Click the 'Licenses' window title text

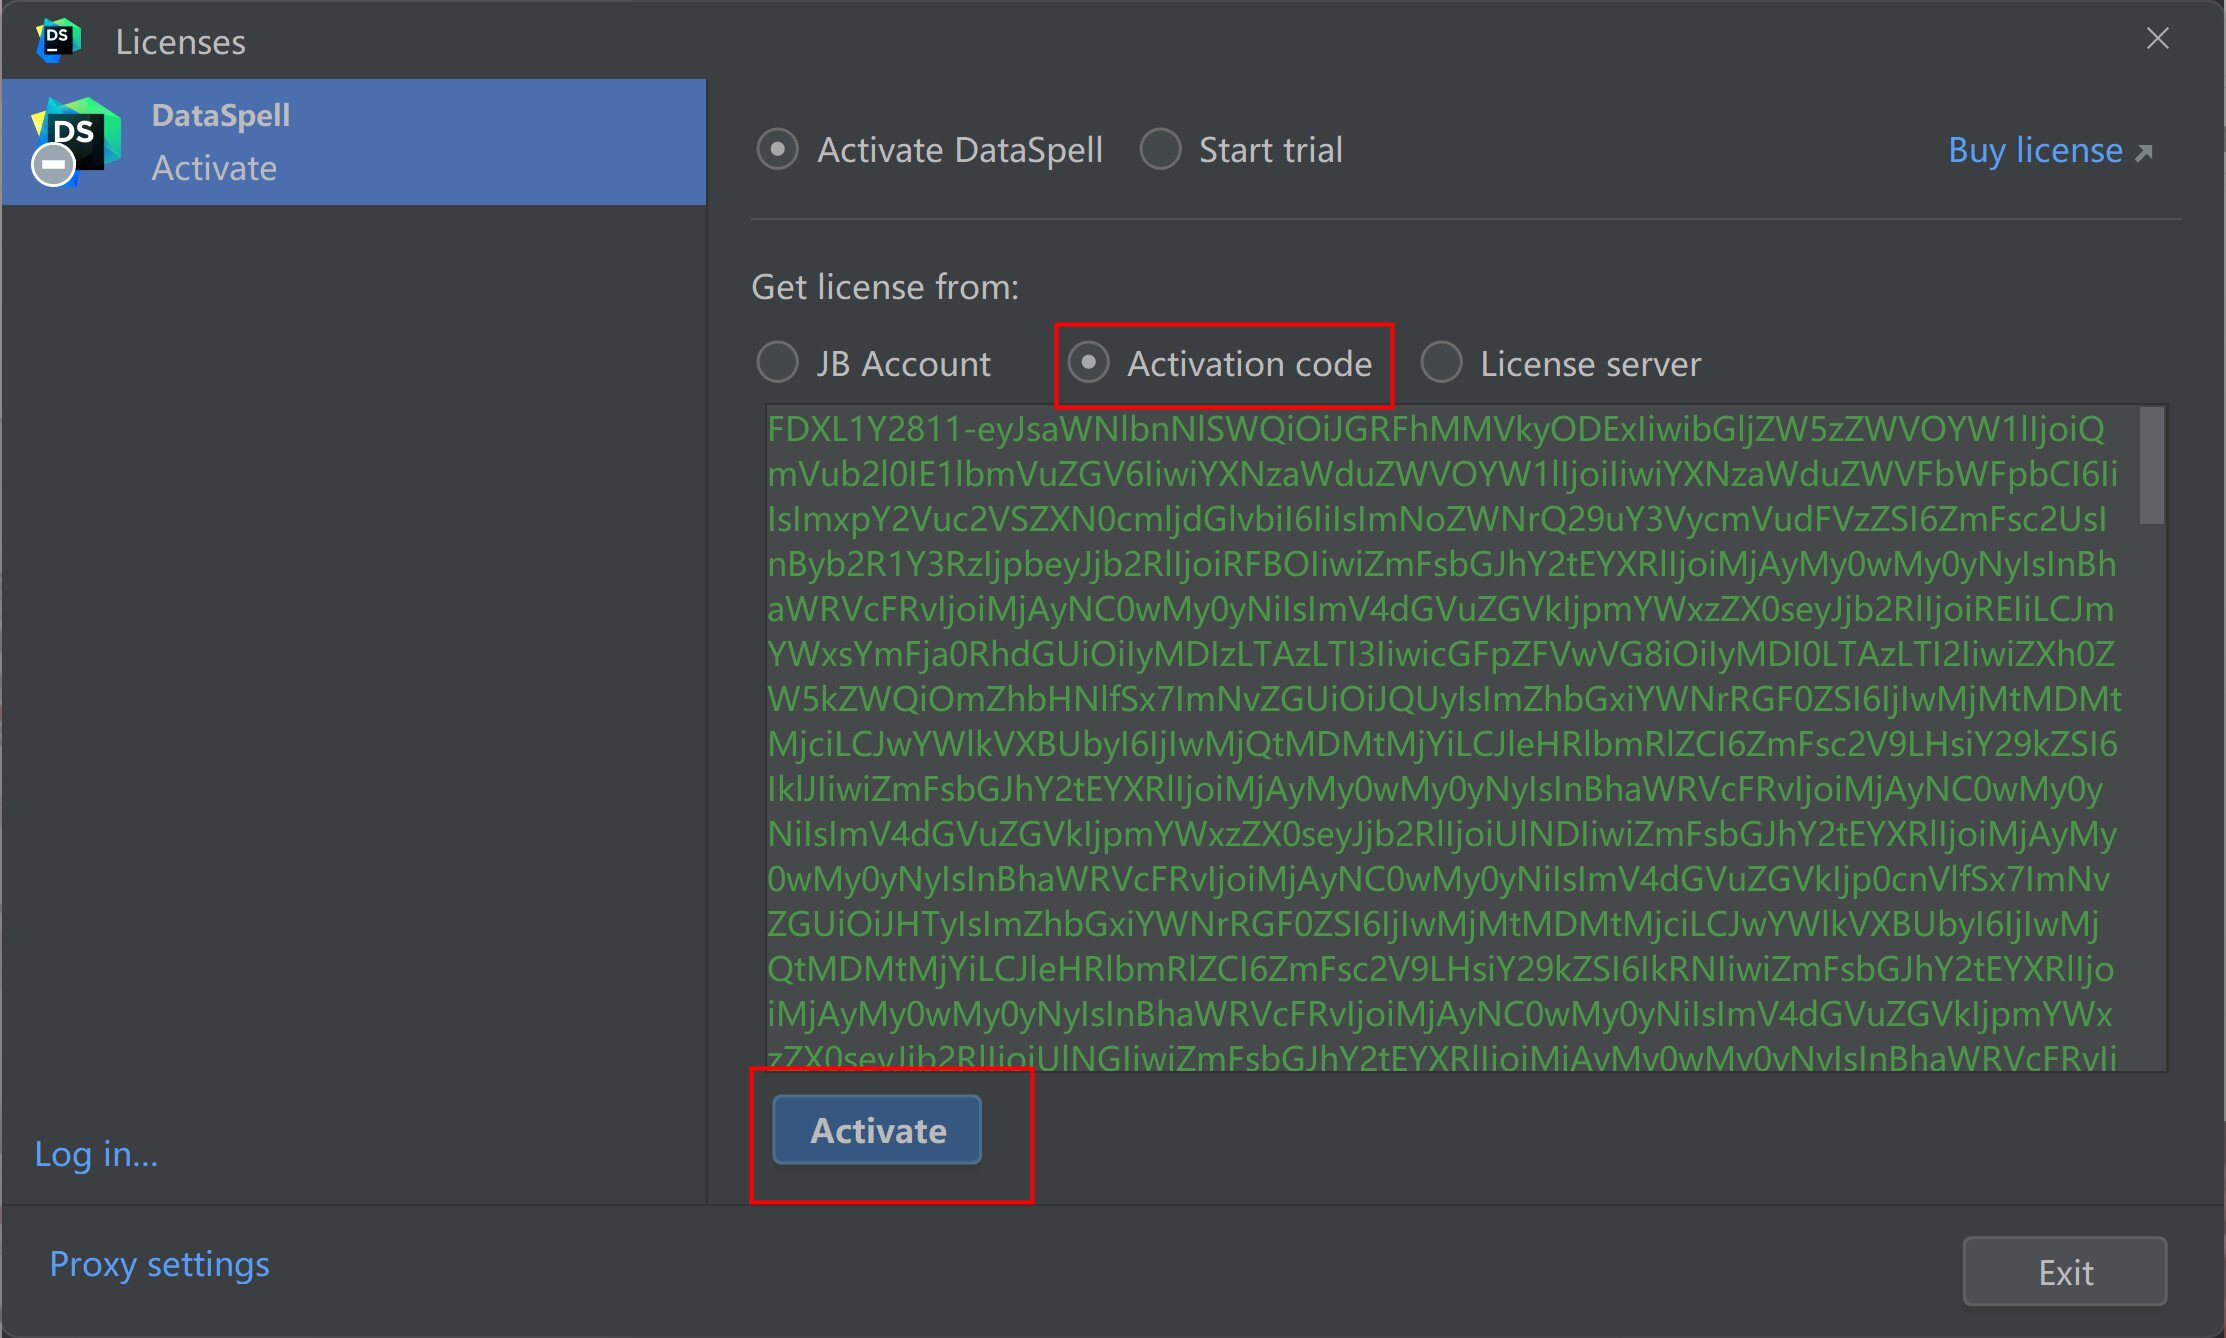pyautogui.click(x=180, y=42)
